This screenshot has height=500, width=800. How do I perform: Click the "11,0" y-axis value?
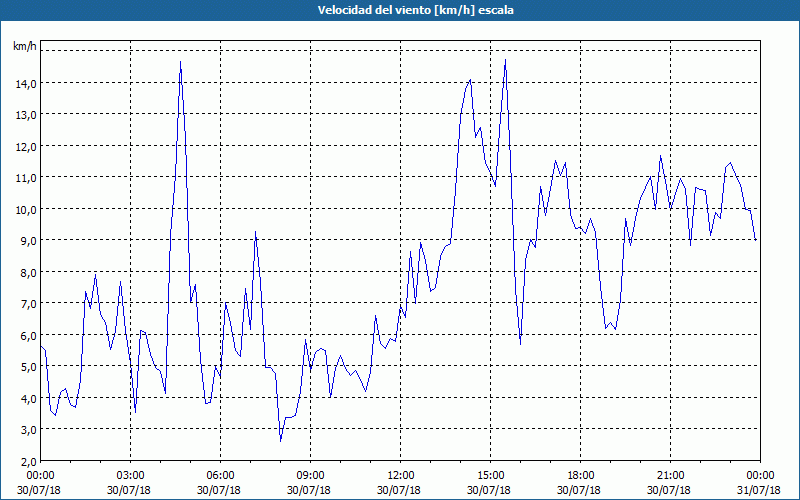[26, 178]
